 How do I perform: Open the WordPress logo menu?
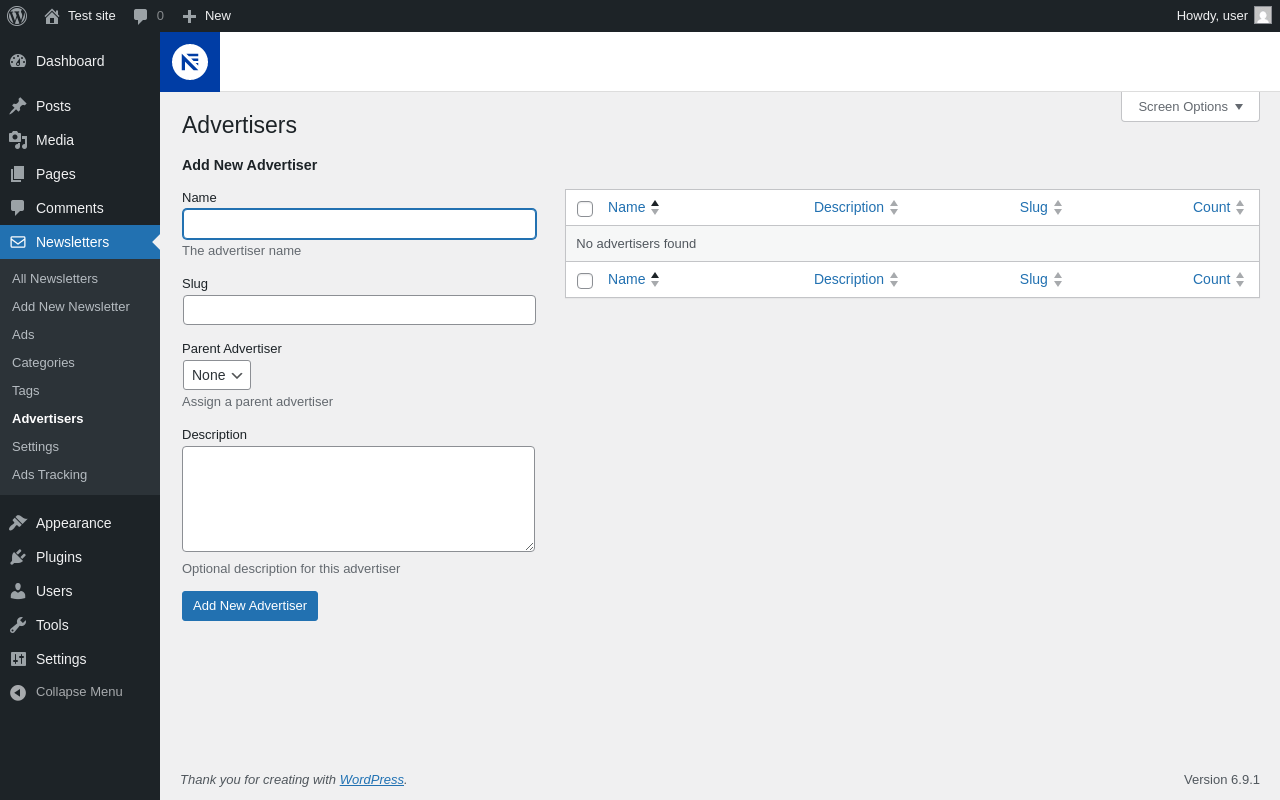click(17, 16)
